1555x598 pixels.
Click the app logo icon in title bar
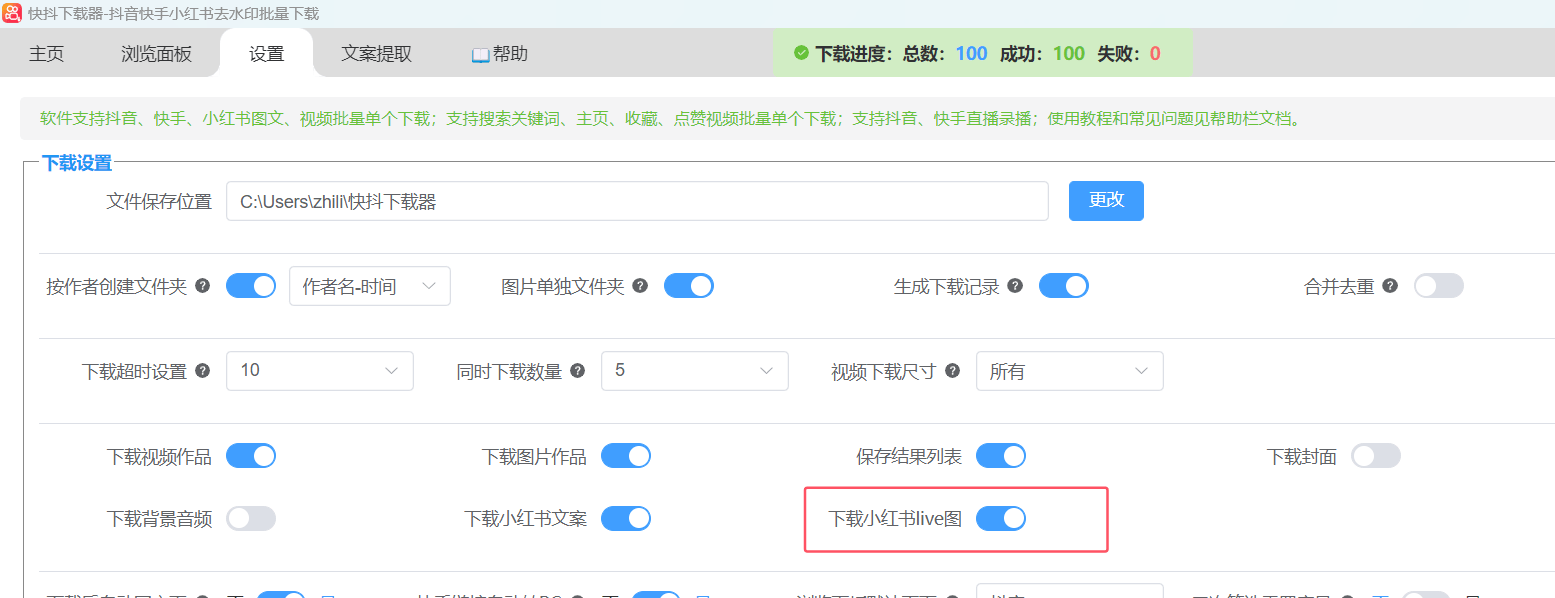coord(12,13)
